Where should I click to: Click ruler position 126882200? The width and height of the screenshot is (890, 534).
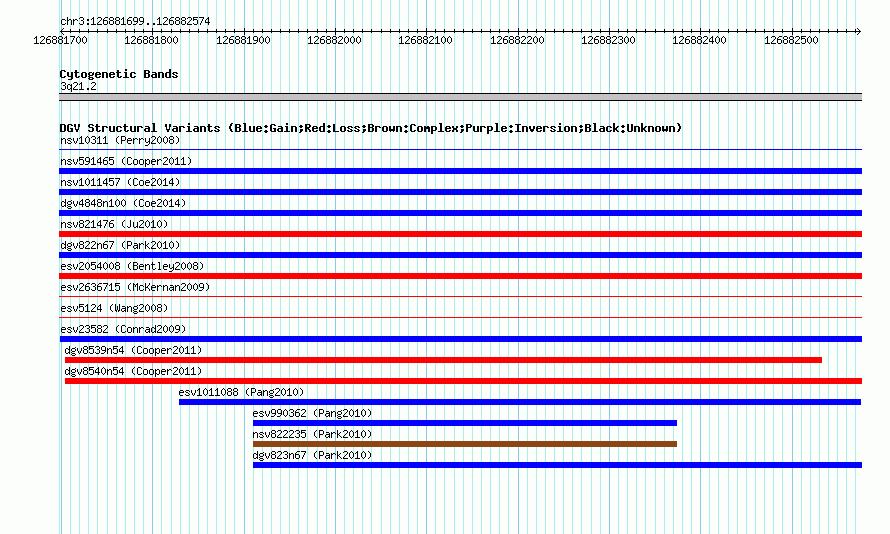tap(517, 40)
